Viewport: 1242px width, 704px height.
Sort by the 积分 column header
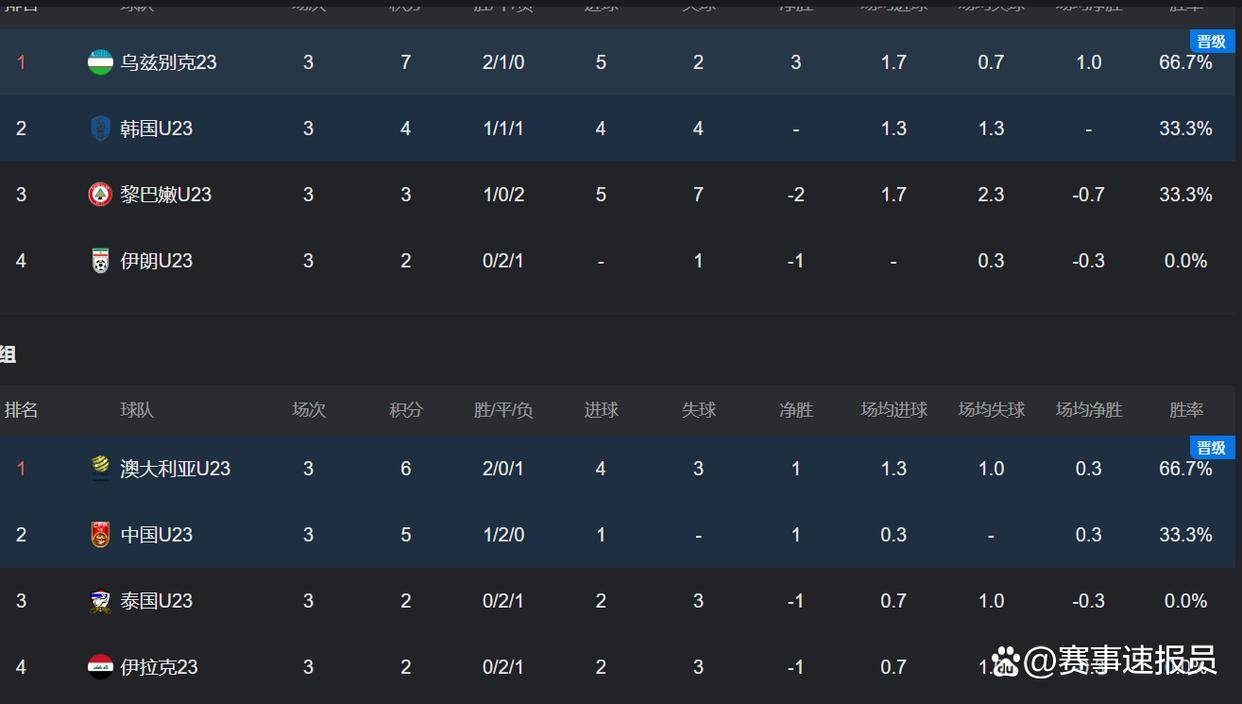coord(406,410)
